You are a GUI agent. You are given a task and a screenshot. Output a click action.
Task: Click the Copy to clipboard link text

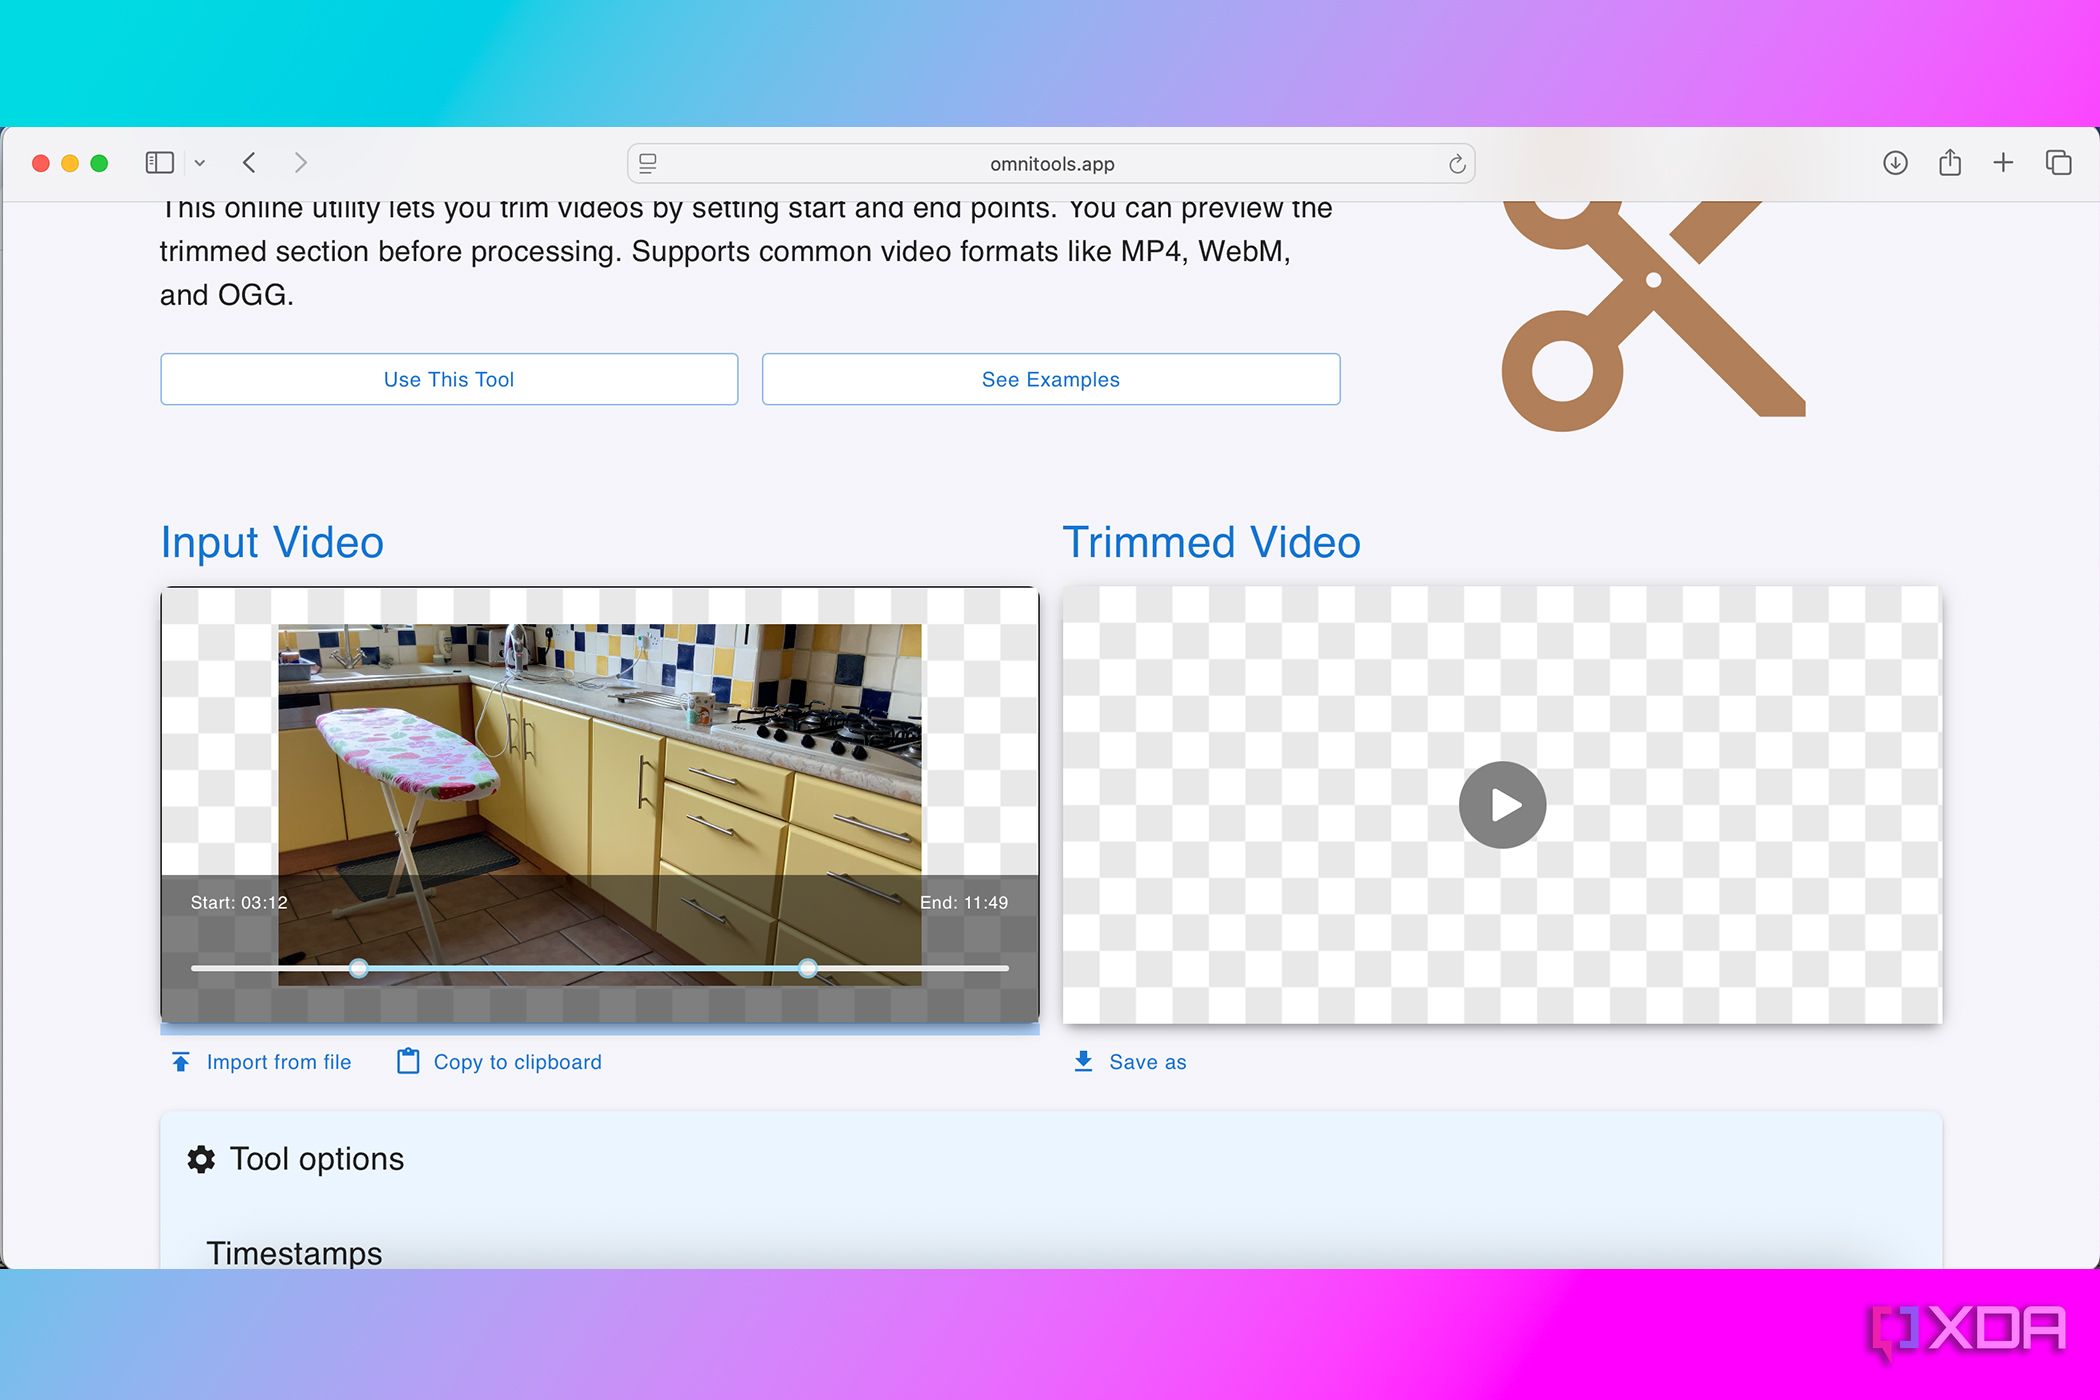[518, 1062]
